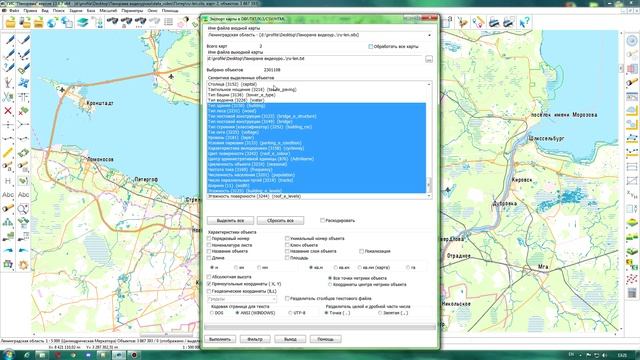The width and height of the screenshot is (640, 360).
Task: Click the round target icon atop right toolbar
Action: (632, 40)
